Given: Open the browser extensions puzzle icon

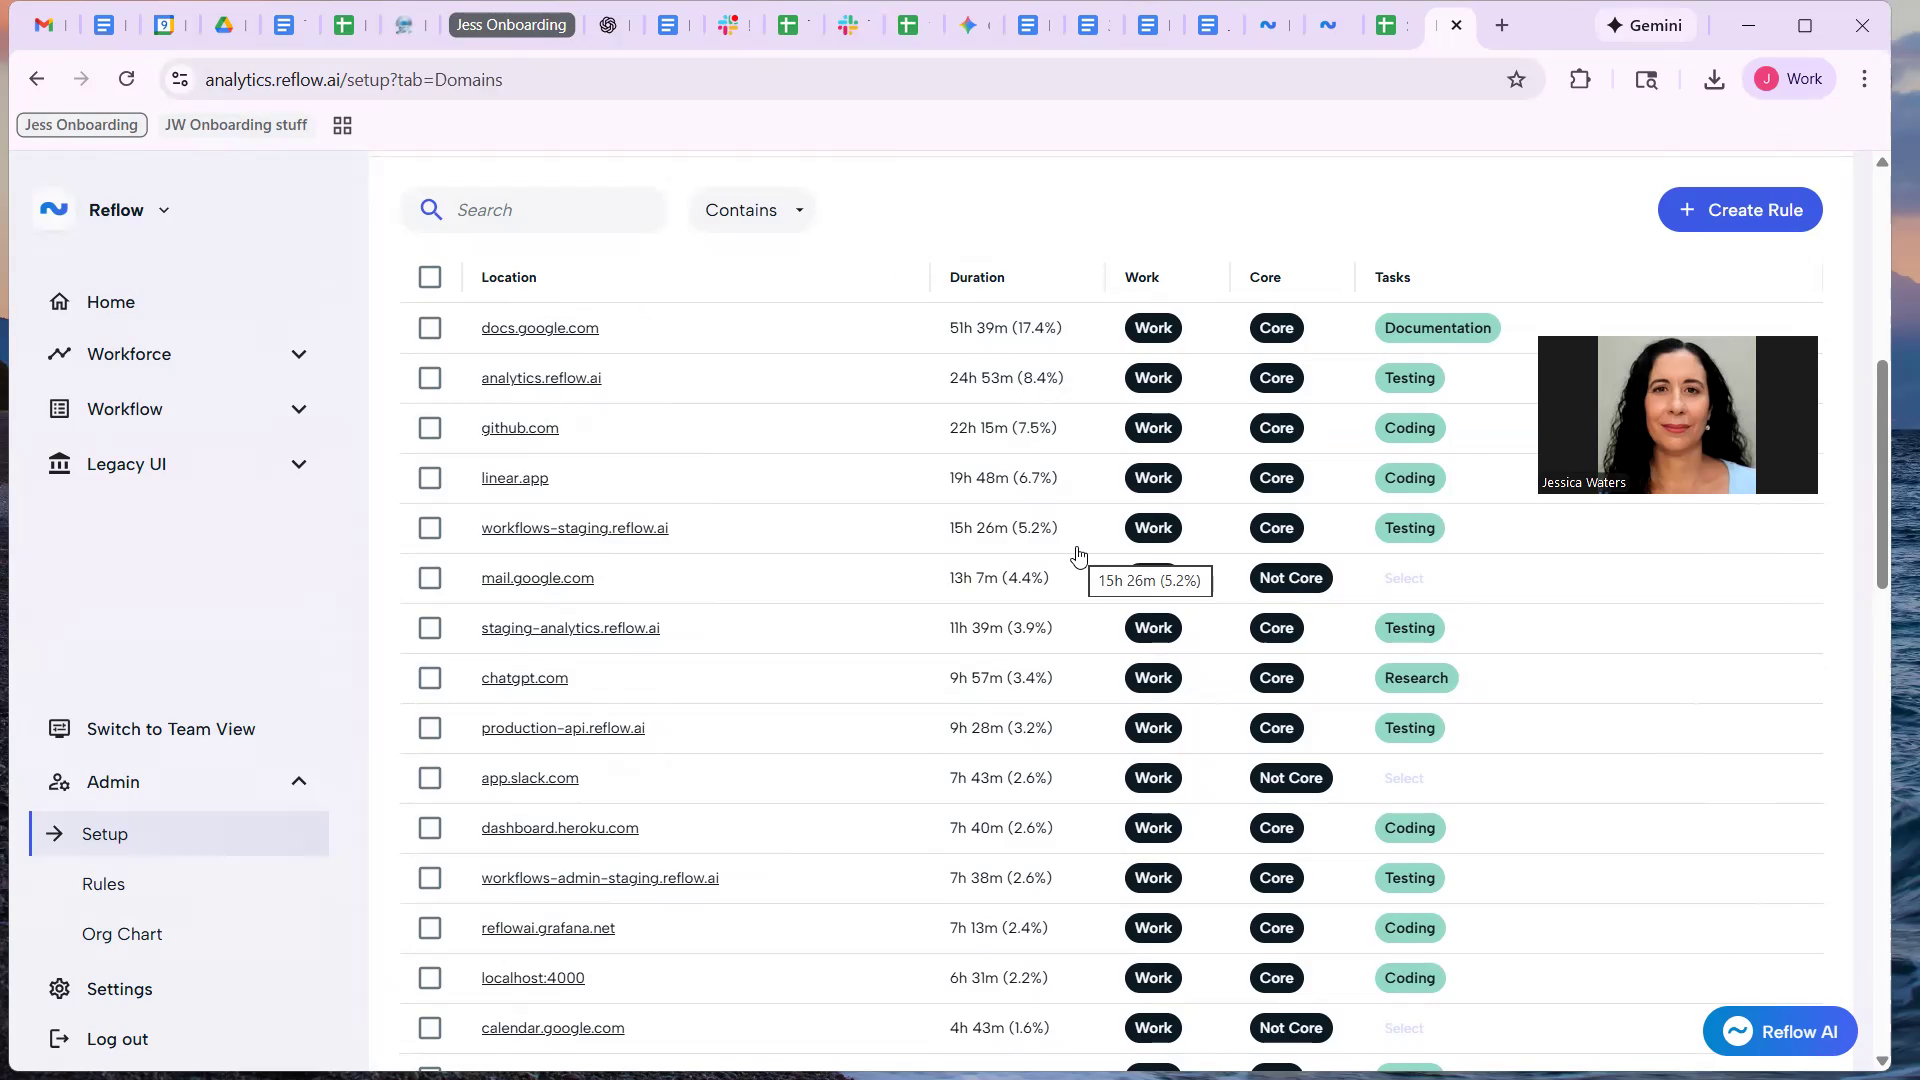Looking at the screenshot, I should coord(1580,80).
